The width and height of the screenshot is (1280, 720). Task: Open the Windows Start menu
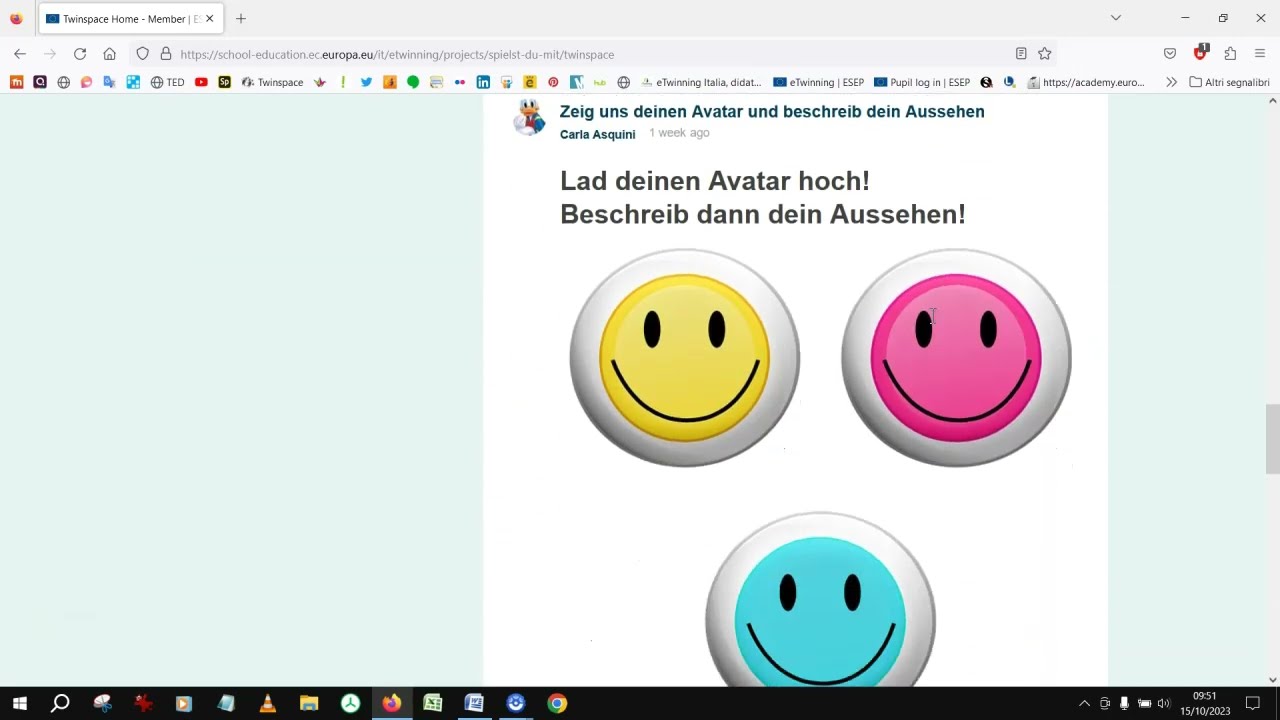[19, 703]
